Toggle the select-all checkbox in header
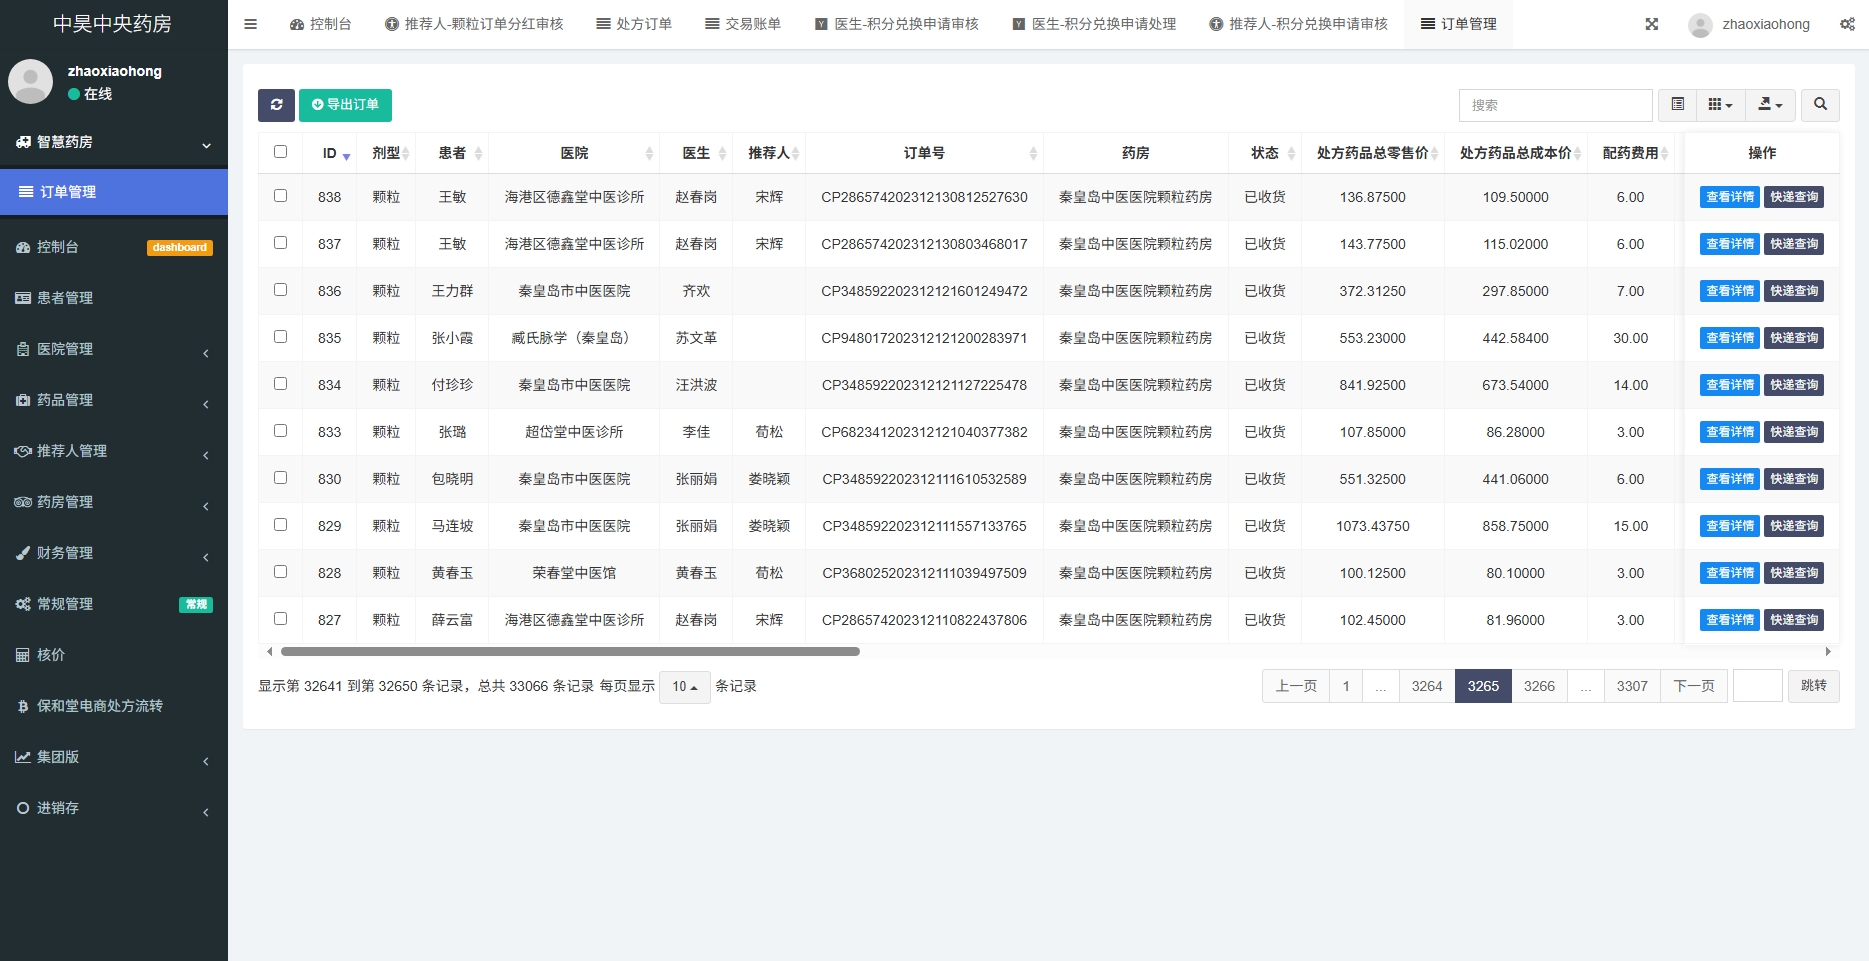 pyautogui.click(x=280, y=152)
